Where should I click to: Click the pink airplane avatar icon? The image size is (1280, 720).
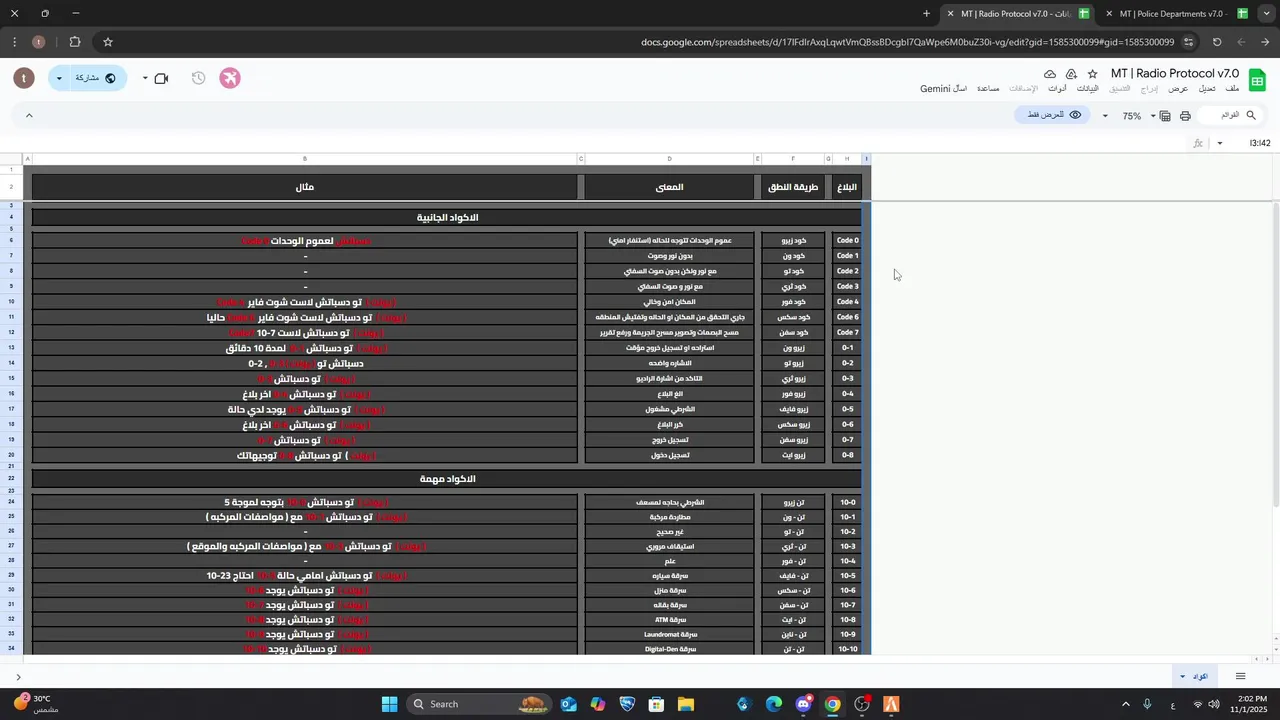(x=230, y=78)
